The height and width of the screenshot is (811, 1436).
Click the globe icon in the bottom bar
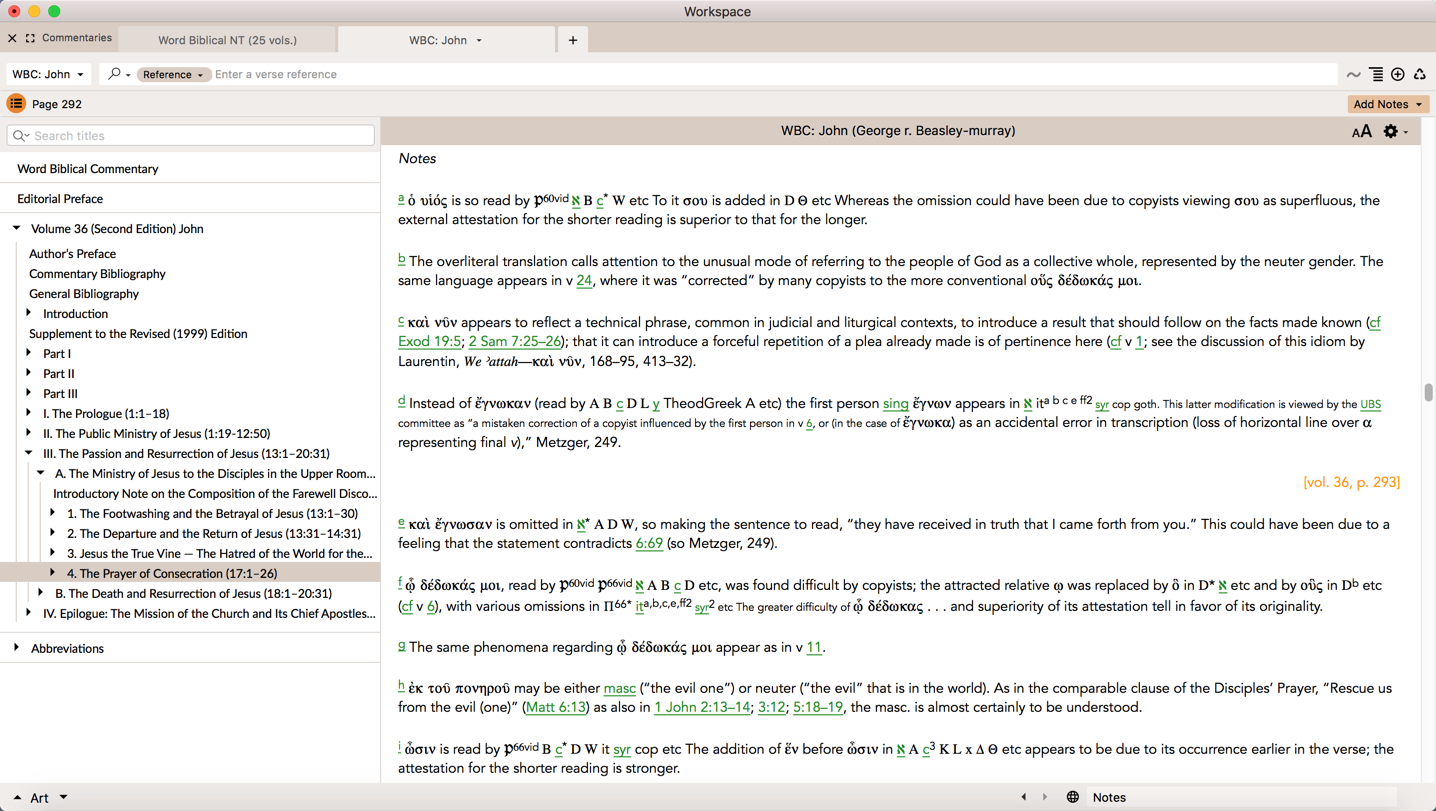point(1073,797)
